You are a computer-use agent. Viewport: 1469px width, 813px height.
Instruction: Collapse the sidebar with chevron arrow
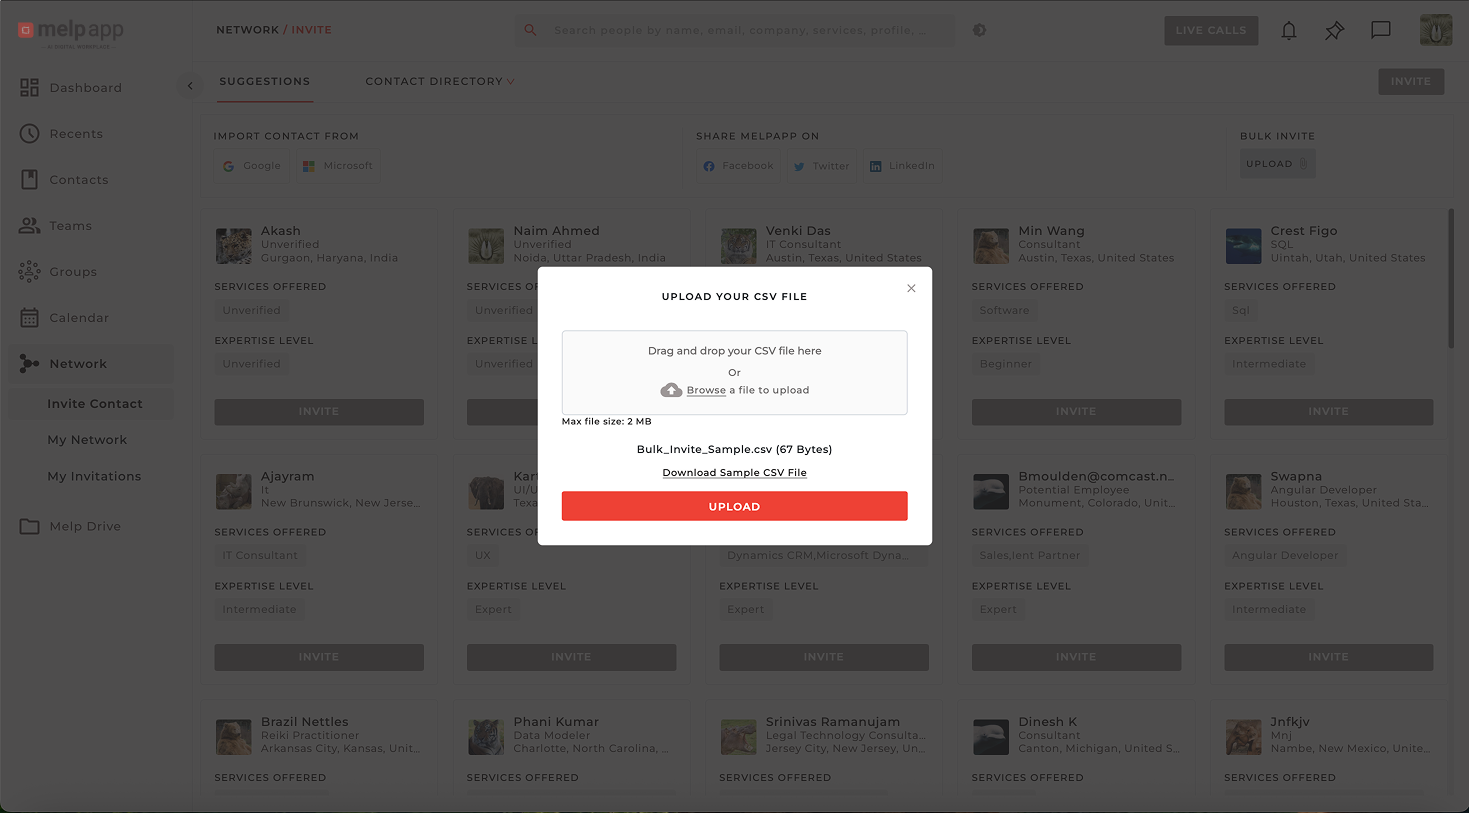coord(190,86)
